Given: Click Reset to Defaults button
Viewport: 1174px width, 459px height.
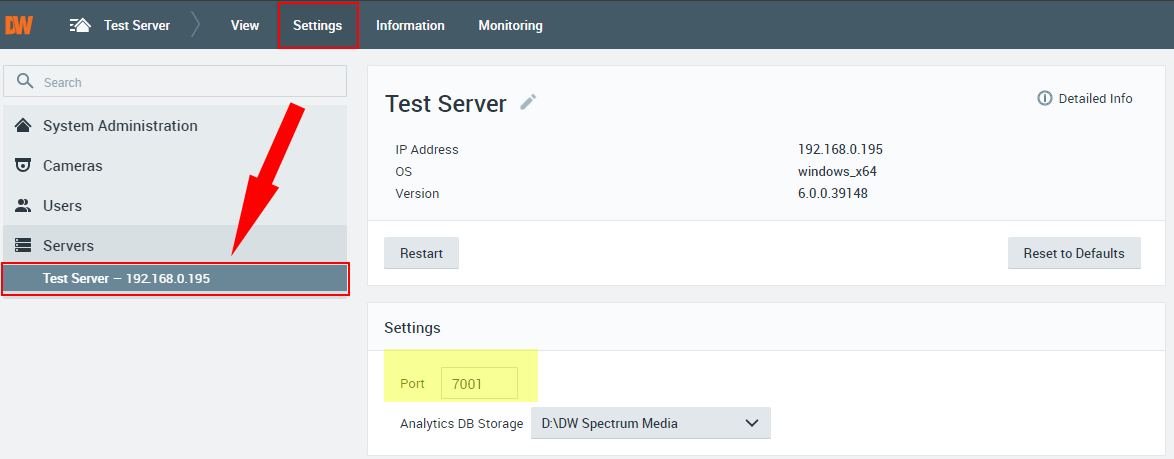Looking at the screenshot, I should pos(1074,253).
